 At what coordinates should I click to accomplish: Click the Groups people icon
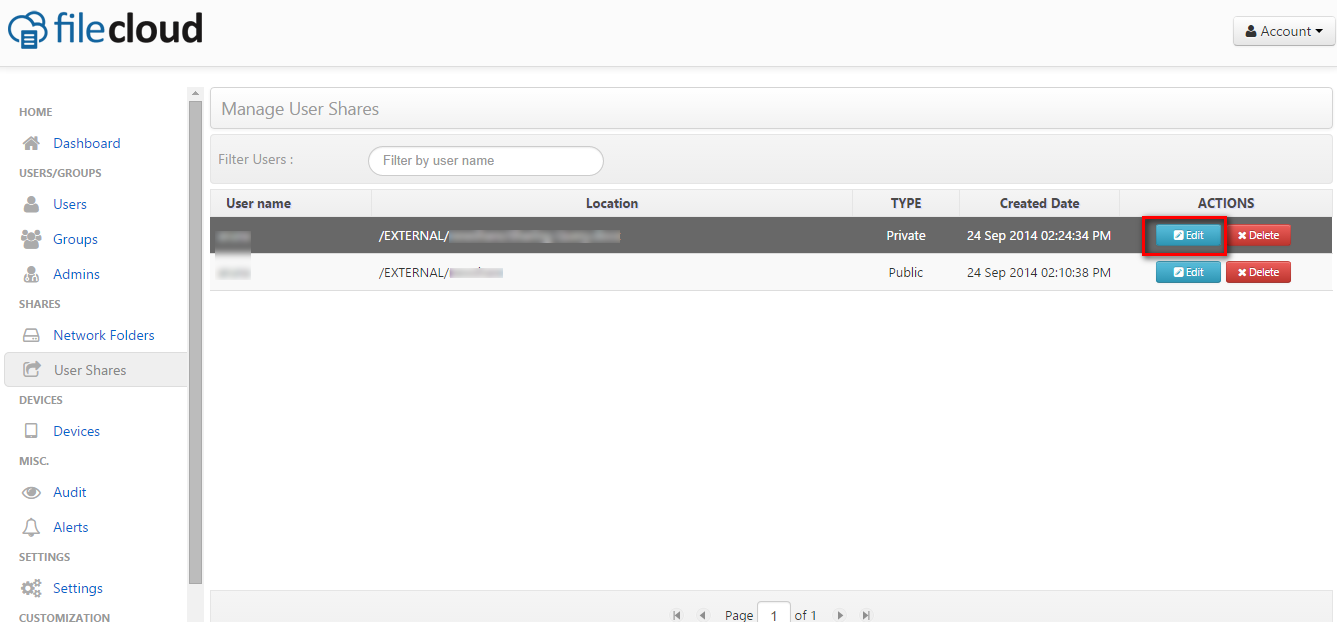[x=31, y=239]
